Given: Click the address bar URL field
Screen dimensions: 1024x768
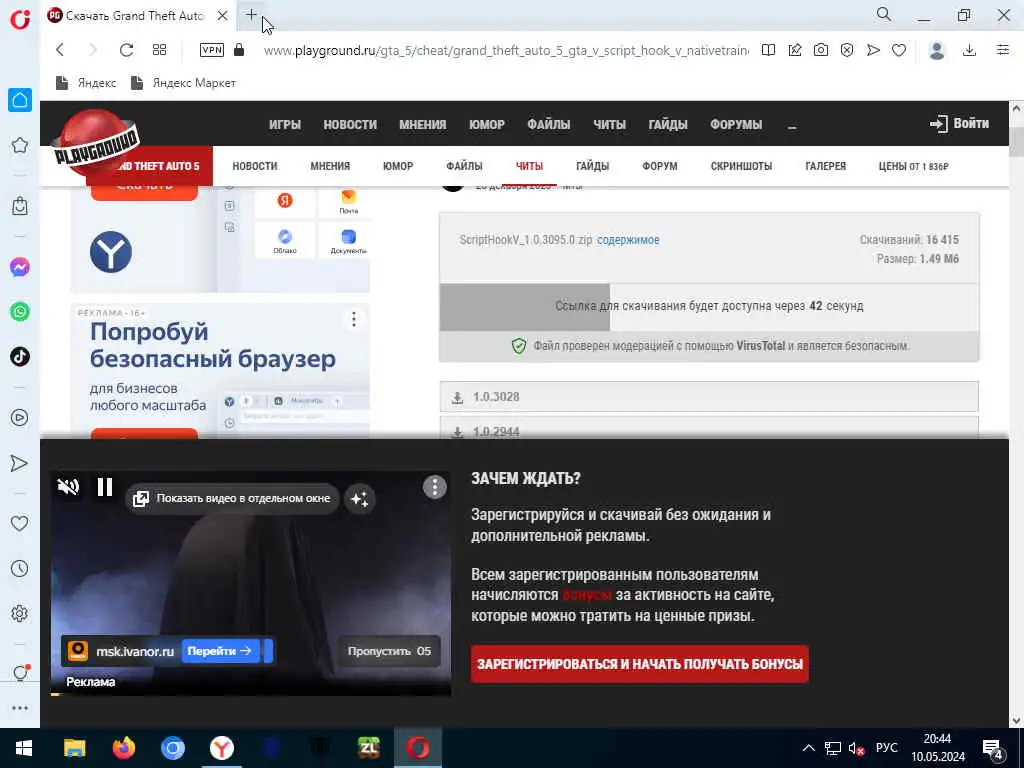Looking at the screenshot, I should [x=506, y=50].
